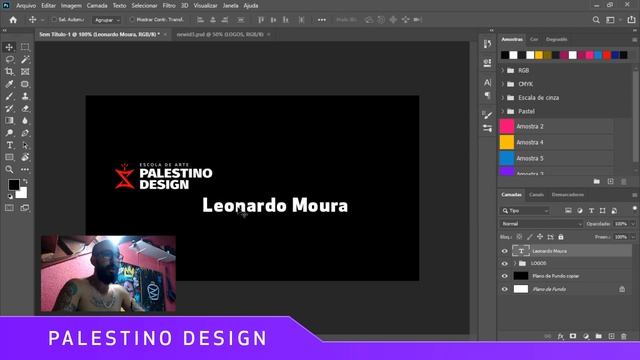The width and height of the screenshot is (640, 360).
Task: Open the Arquivo menu
Action: (26, 6)
